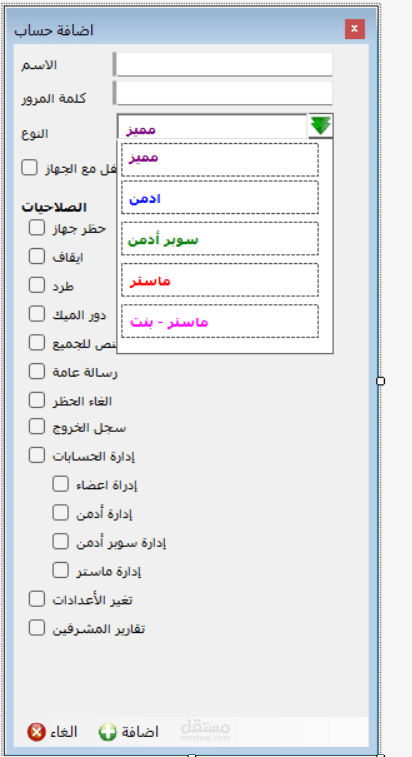Image resolution: width=412 pixels, height=757 pixels.
Task: Click the red X cancel icon
Action: (x=37, y=732)
